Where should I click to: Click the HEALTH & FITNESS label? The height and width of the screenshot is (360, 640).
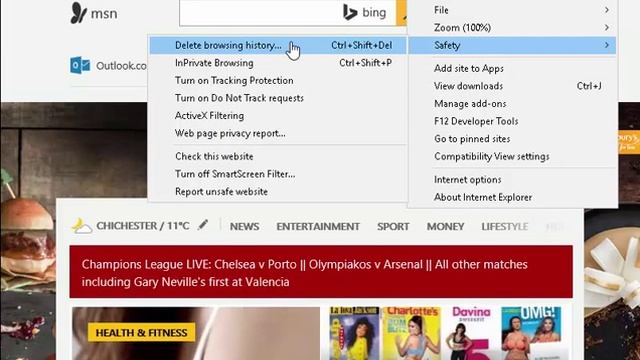point(141,333)
